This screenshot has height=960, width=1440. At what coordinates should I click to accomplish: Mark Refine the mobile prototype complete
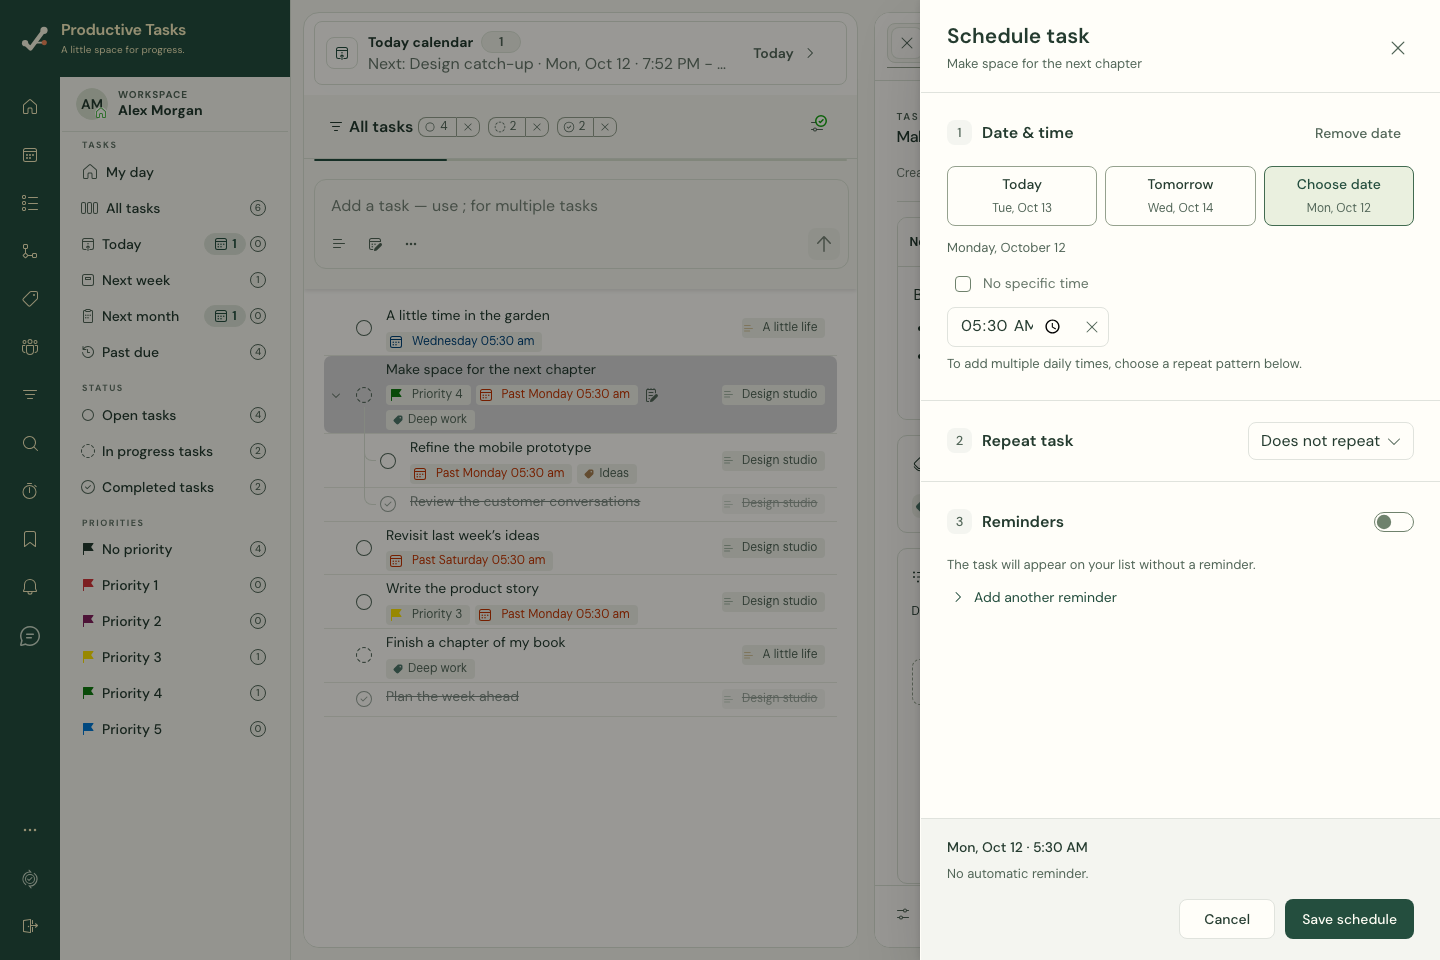coord(388,461)
